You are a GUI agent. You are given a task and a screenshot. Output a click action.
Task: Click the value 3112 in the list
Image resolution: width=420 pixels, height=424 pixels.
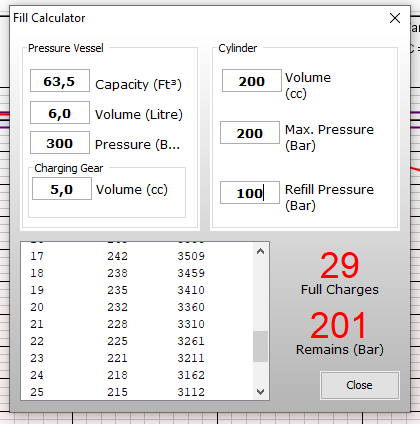(x=191, y=392)
